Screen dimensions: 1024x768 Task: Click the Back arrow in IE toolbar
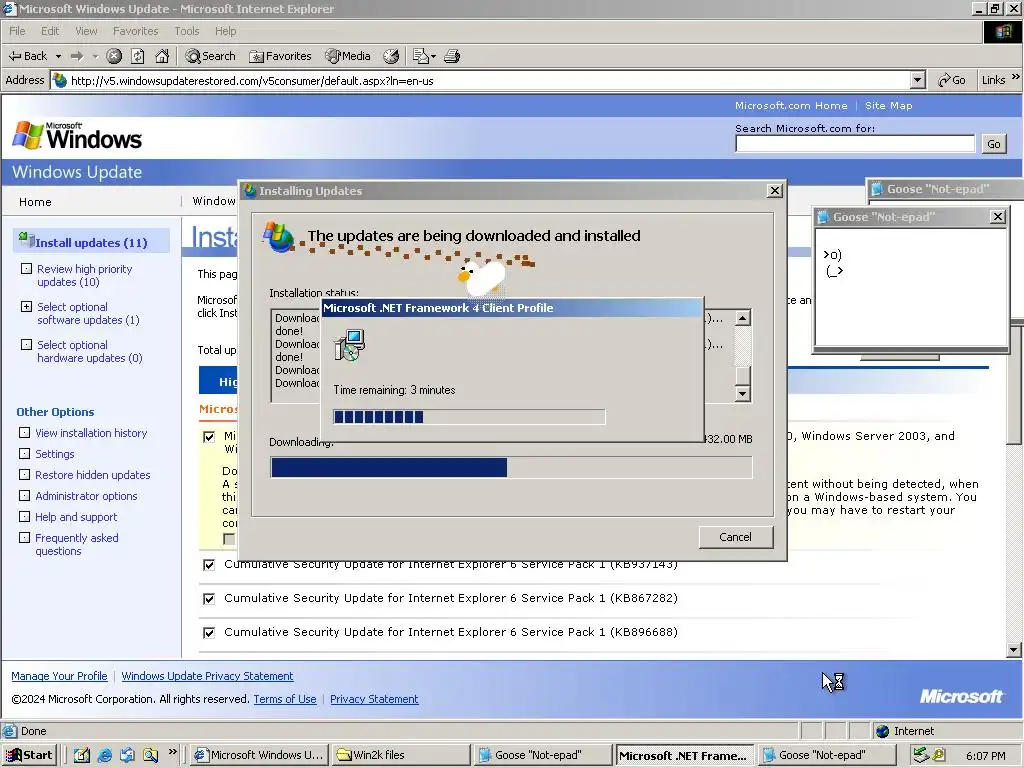pos(26,56)
